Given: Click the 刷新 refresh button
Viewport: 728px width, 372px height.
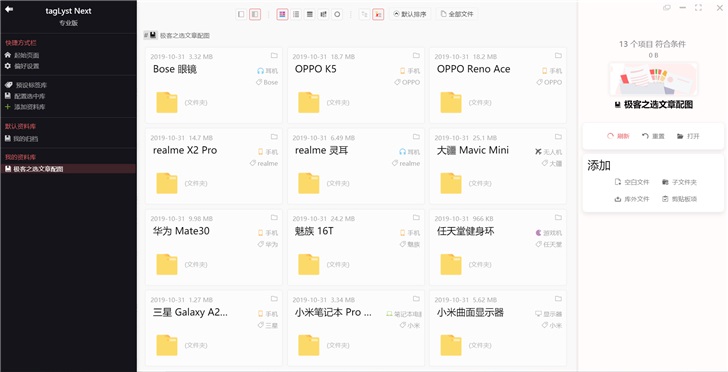Looking at the screenshot, I should 618,136.
